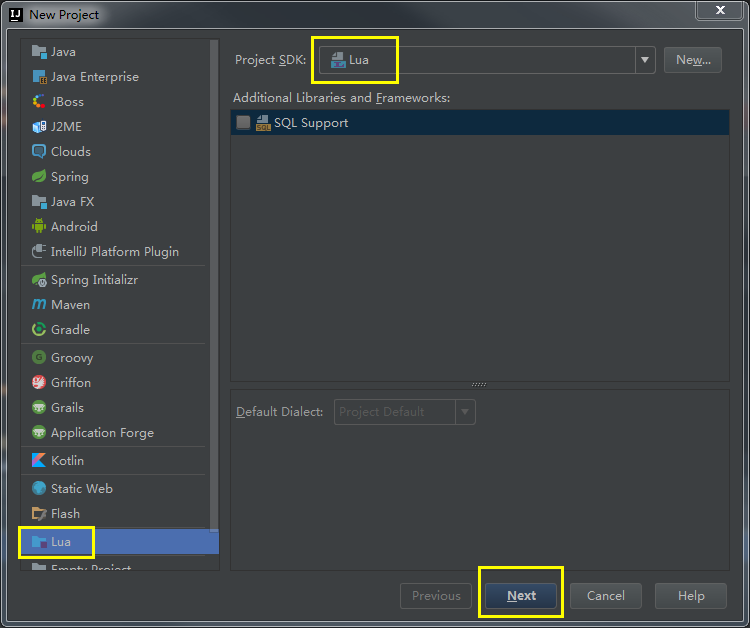This screenshot has height=628, width=750.
Task: Open Help for New Project
Action: tap(691, 595)
